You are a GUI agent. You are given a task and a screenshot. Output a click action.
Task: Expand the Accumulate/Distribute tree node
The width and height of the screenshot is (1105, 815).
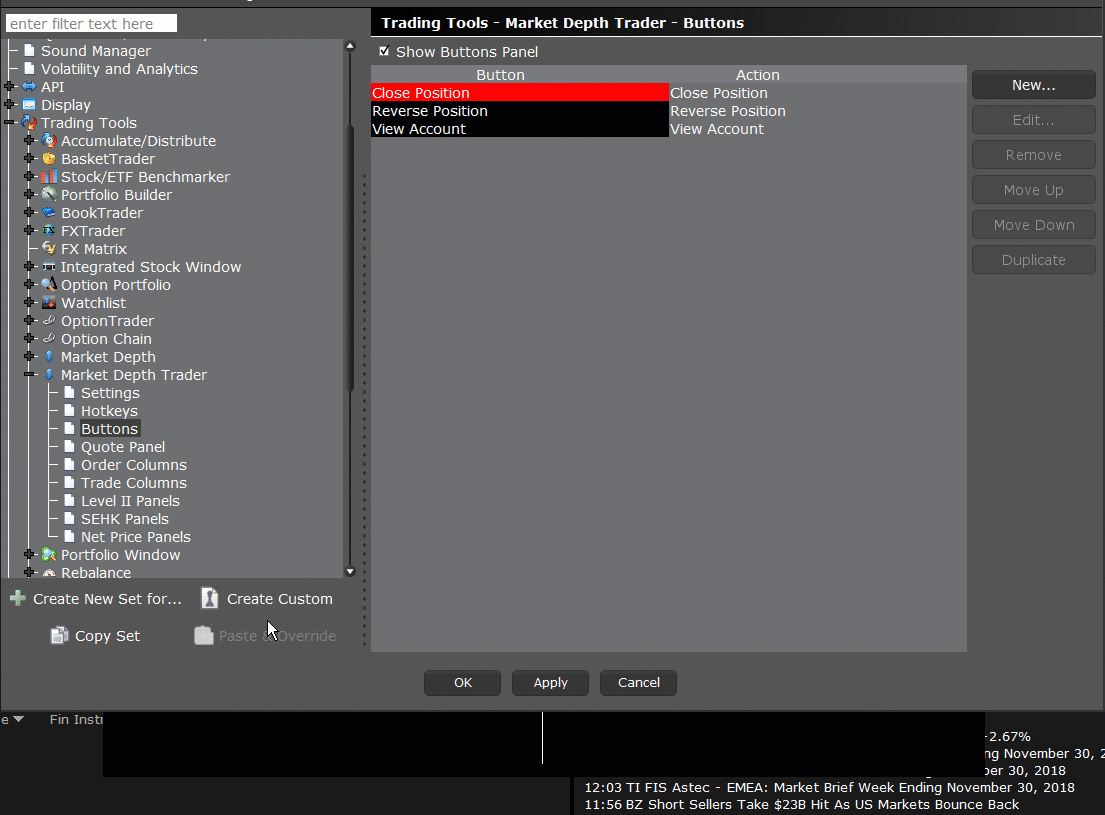pyautogui.click(x=29, y=141)
